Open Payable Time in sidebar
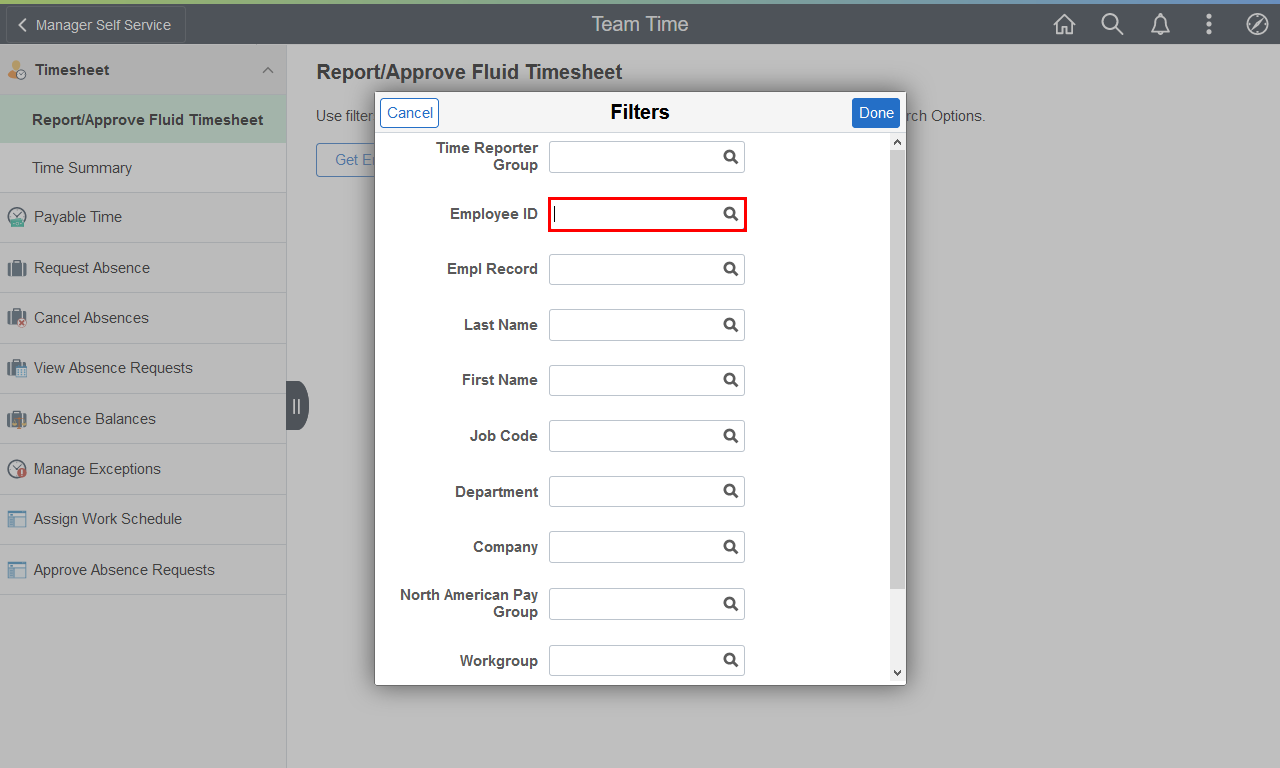Image resolution: width=1280 pixels, height=768 pixels. tap(78, 217)
